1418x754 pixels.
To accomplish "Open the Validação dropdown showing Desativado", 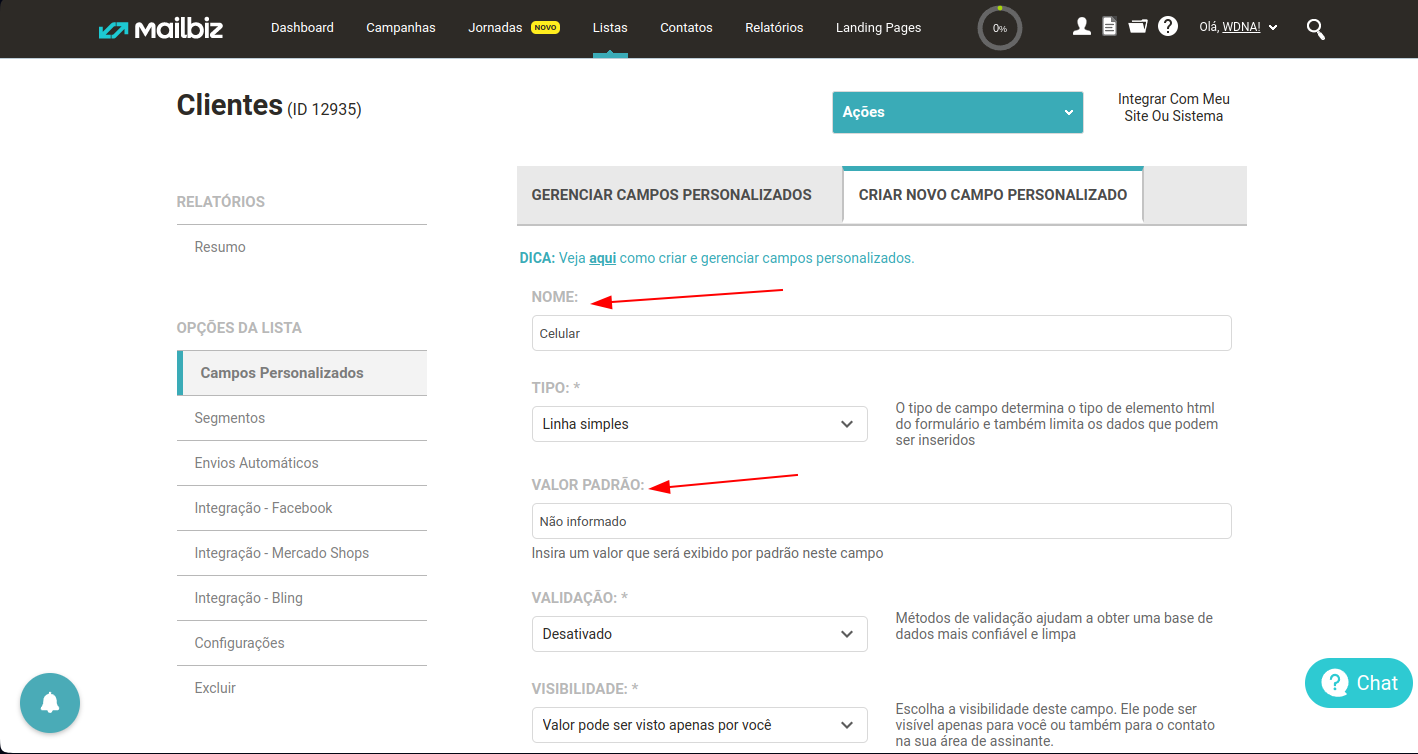I will point(700,634).
